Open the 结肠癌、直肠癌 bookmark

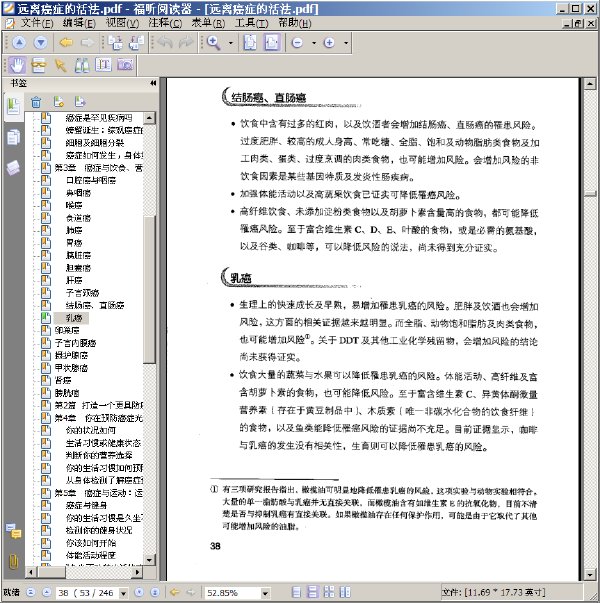tap(95, 305)
